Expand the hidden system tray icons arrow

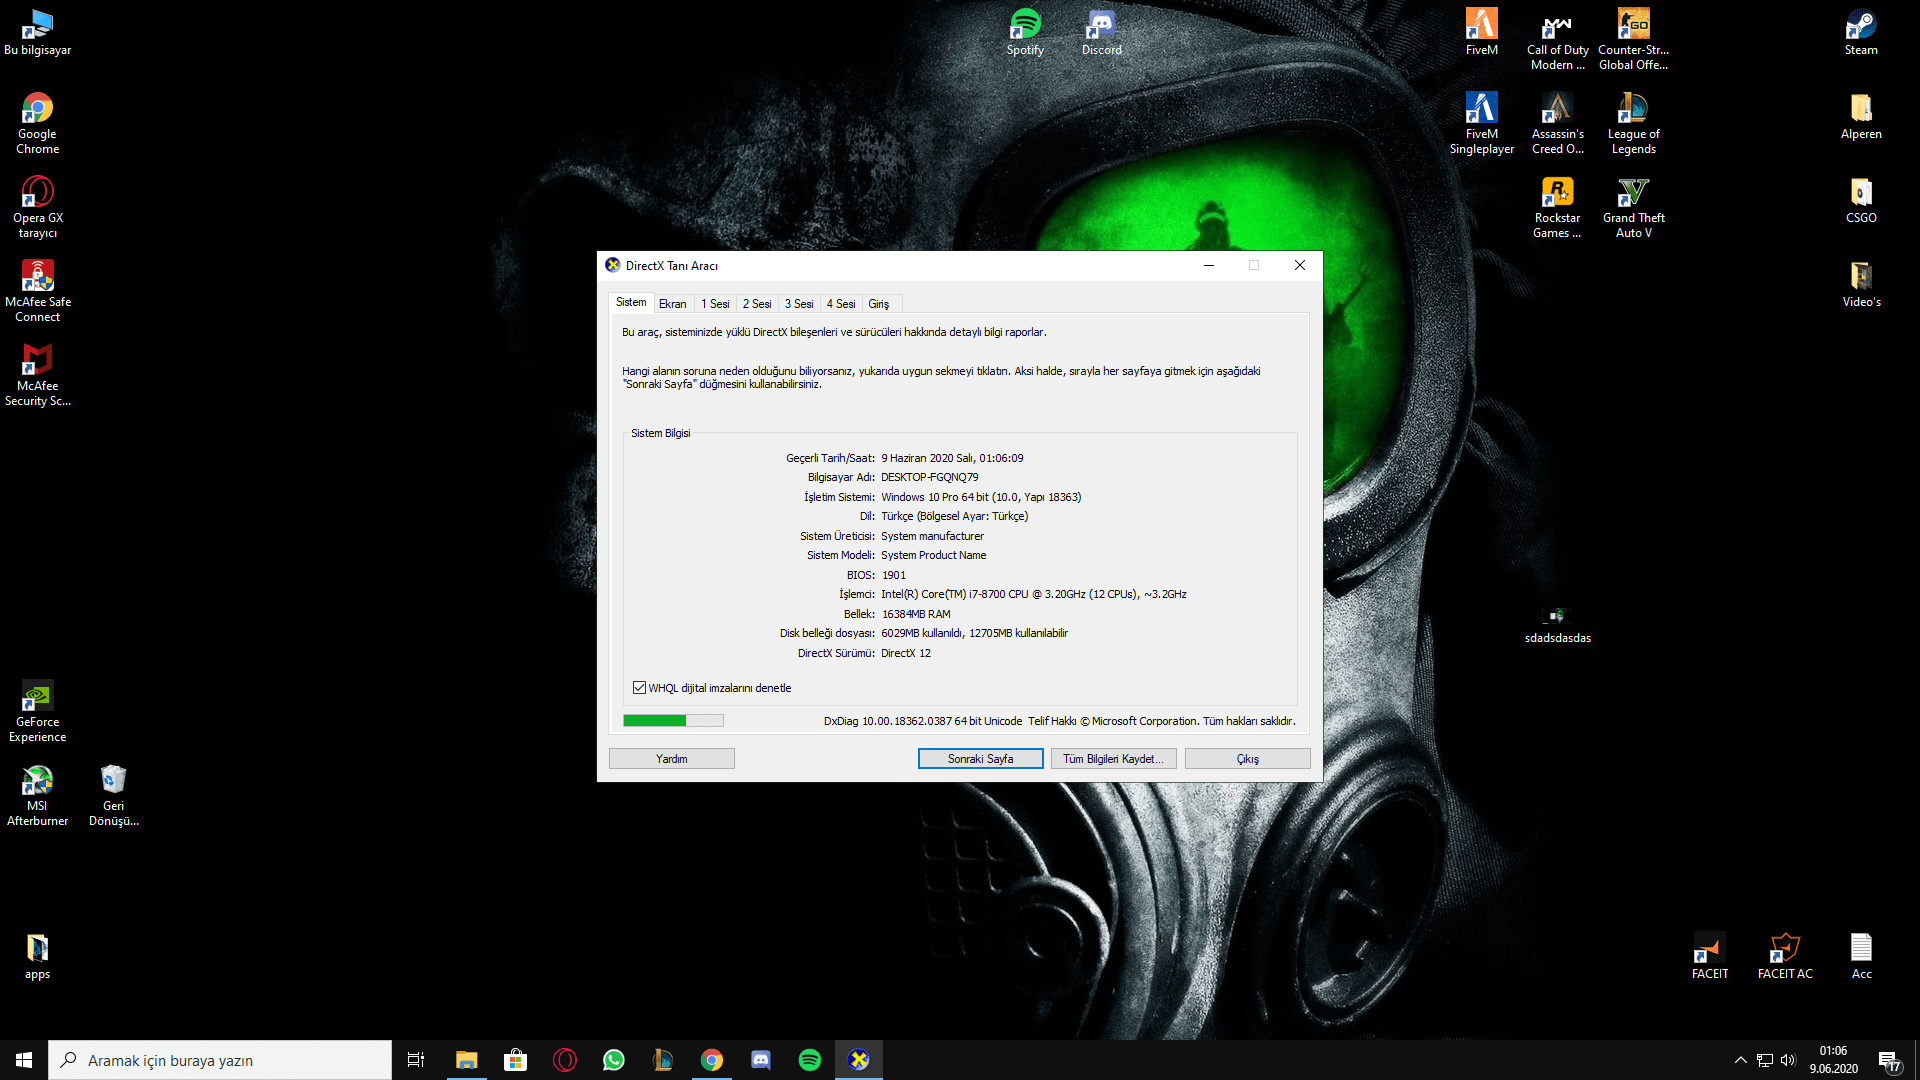[x=1740, y=1060]
